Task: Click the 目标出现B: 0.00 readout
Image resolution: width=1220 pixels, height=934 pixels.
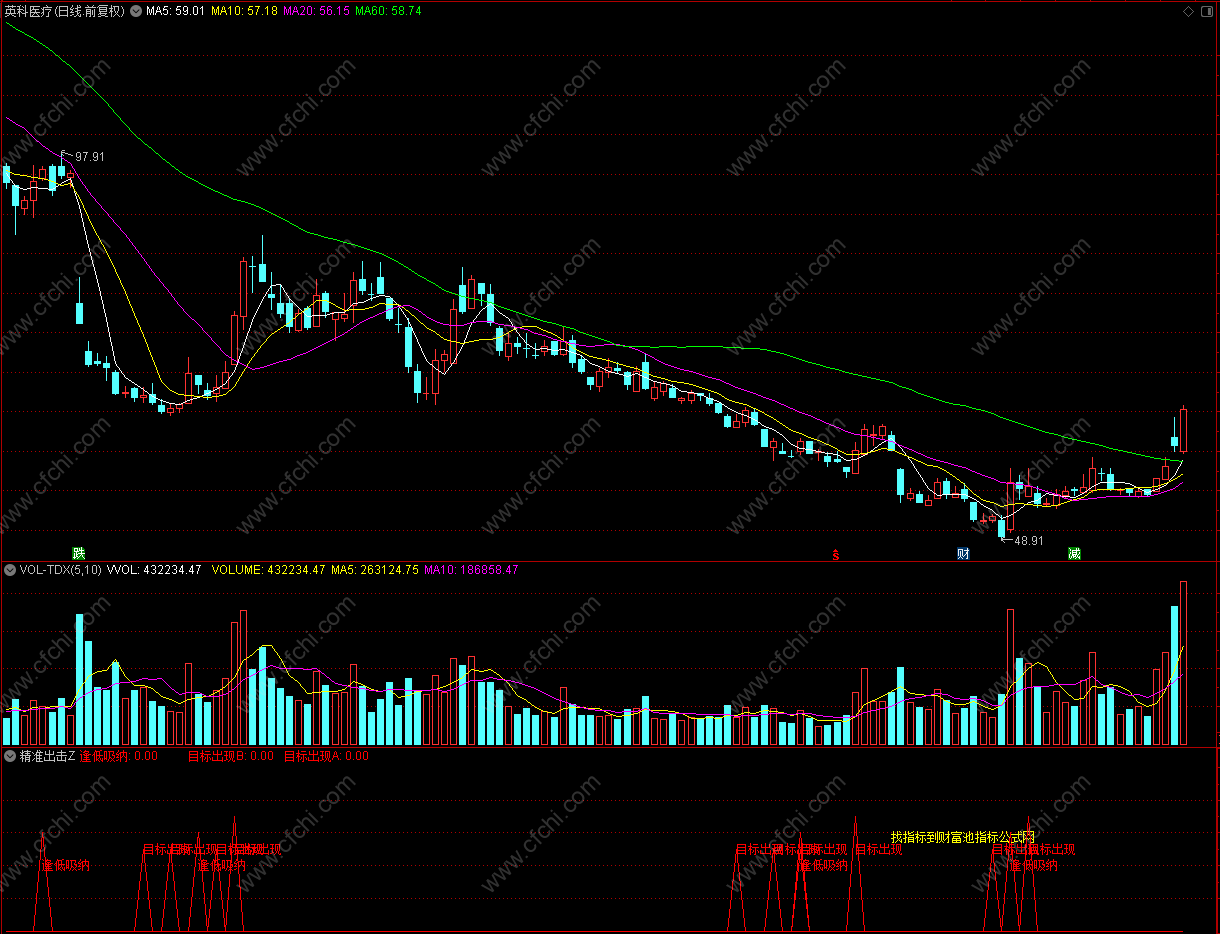Action: 231,756
